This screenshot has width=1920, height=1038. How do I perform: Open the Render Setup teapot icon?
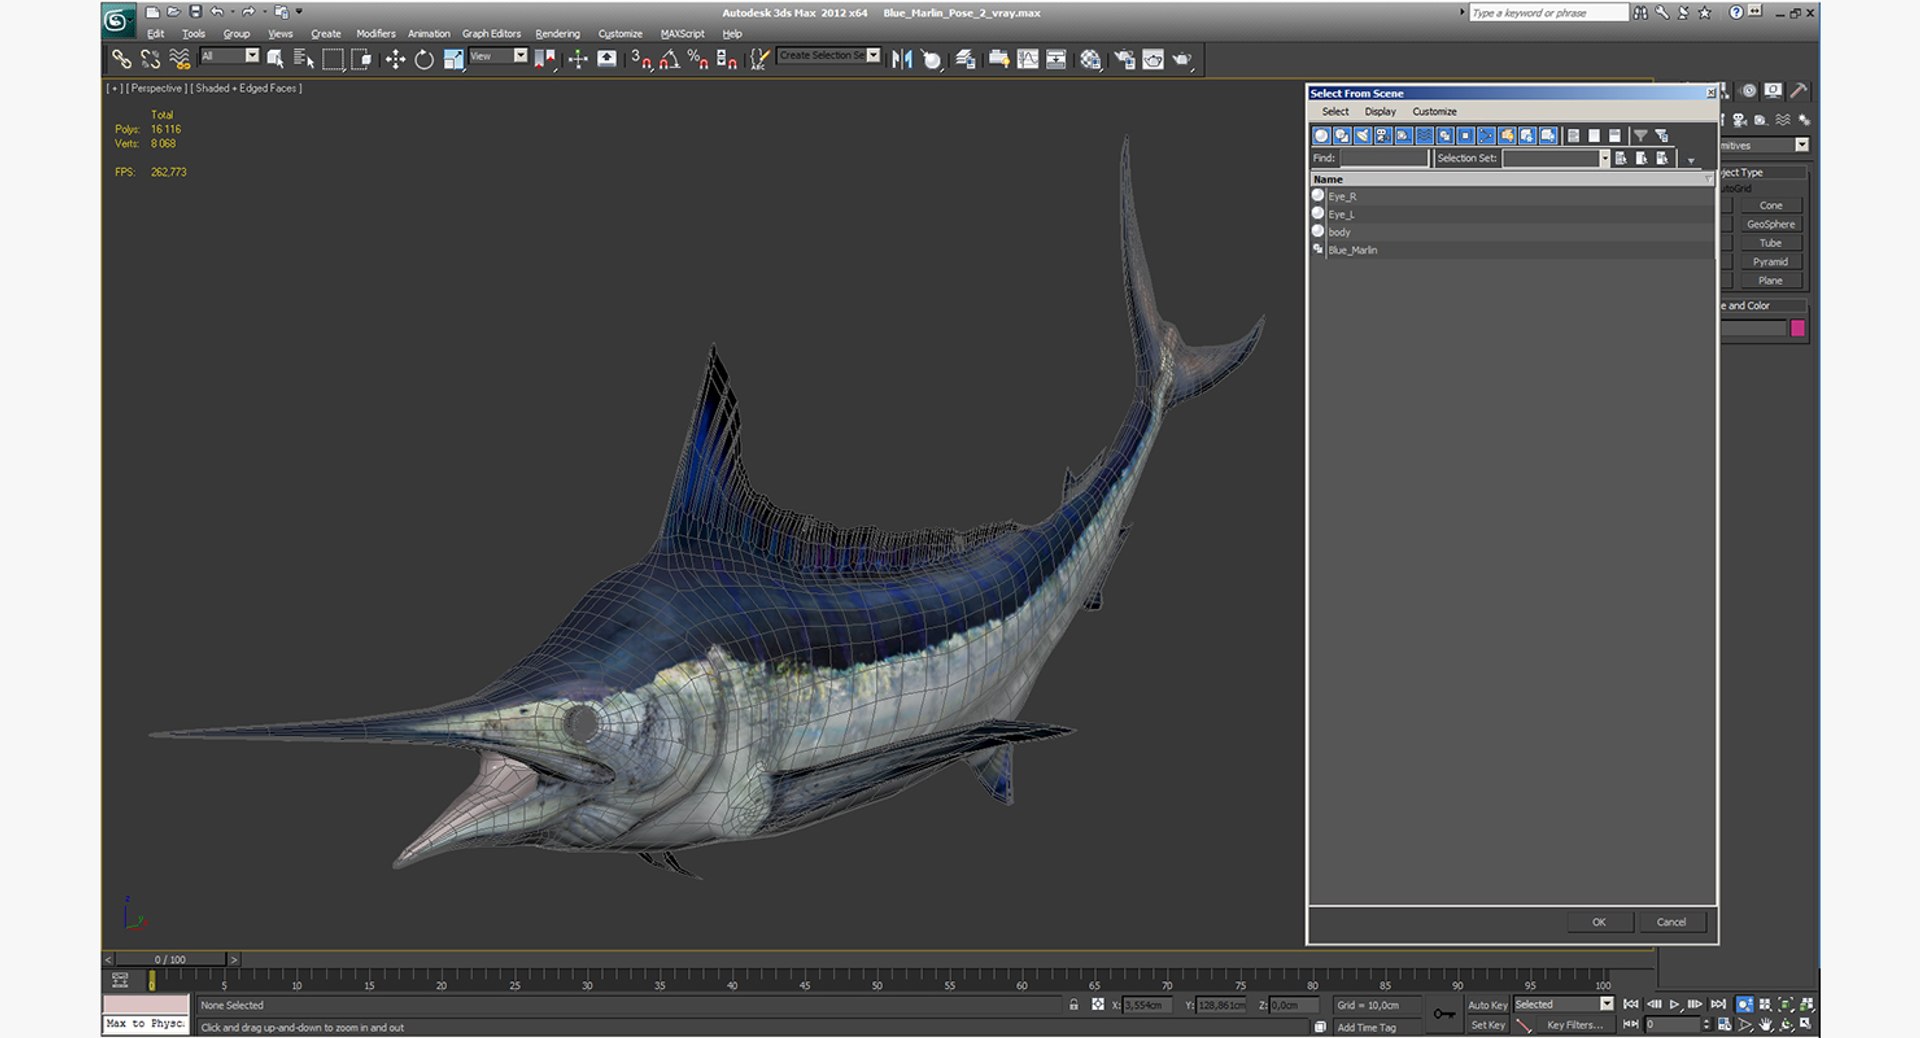pyautogui.click(x=1124, y=59)
